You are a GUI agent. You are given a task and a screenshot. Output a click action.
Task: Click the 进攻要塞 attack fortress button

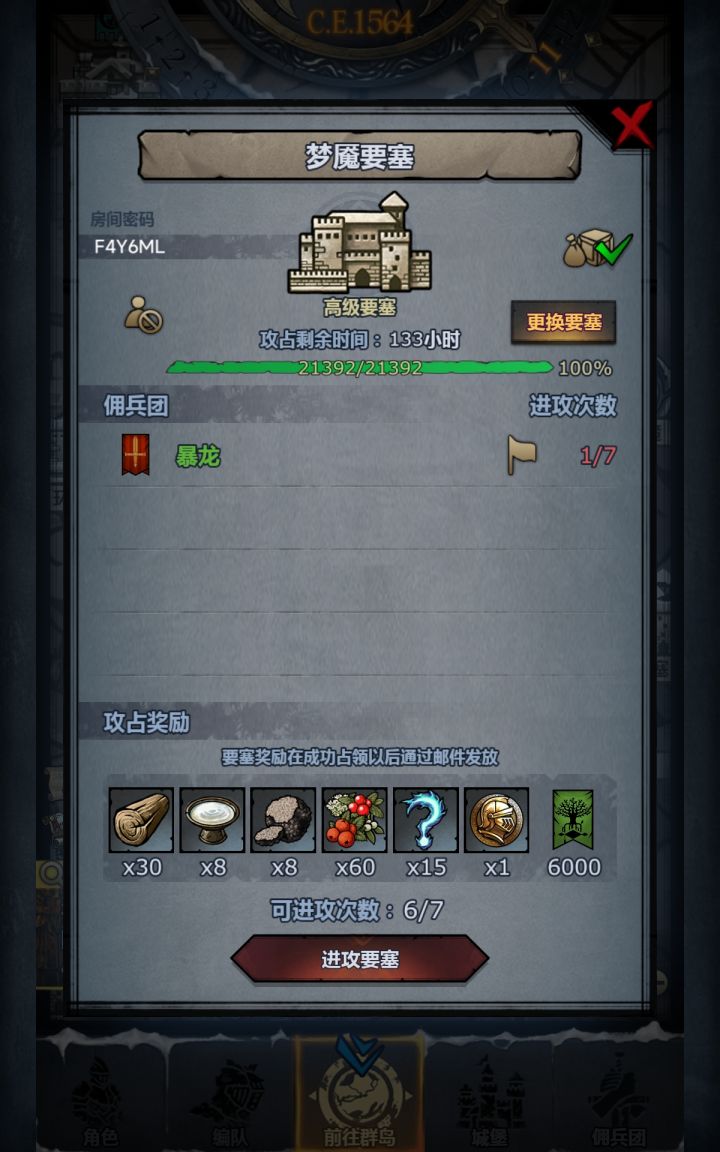tap(359, 959)
